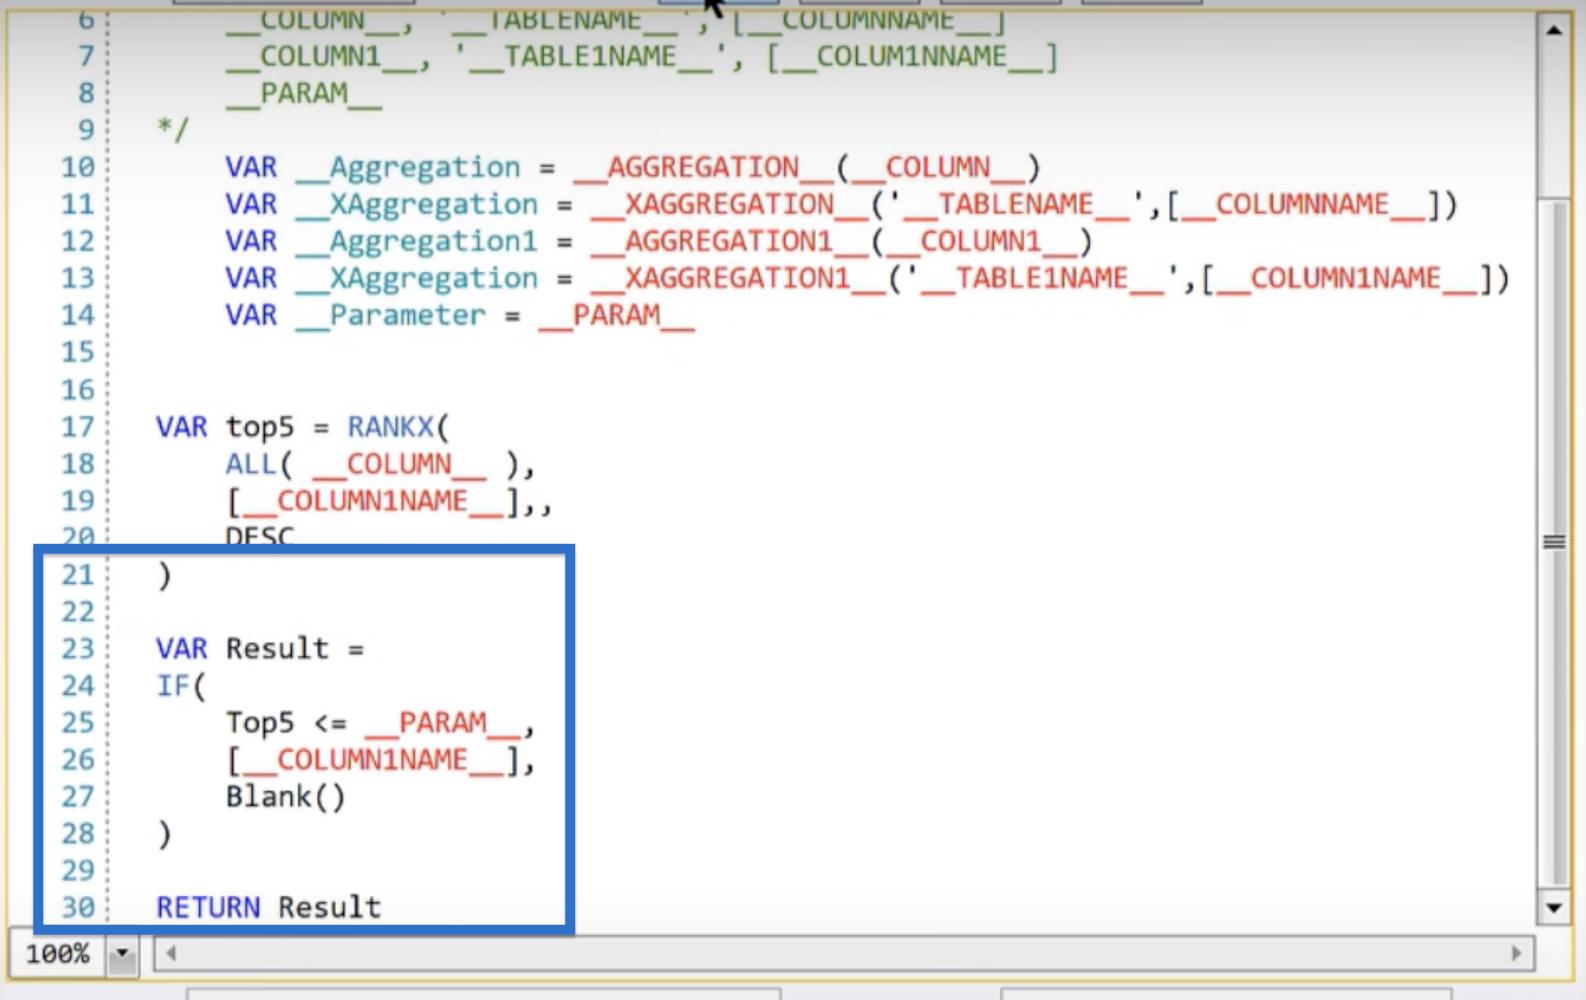Click the vertical scrollbar up arrow
This screenshot has width=1586, height=1000.
pyautogui.click(x=1553, y=30)
